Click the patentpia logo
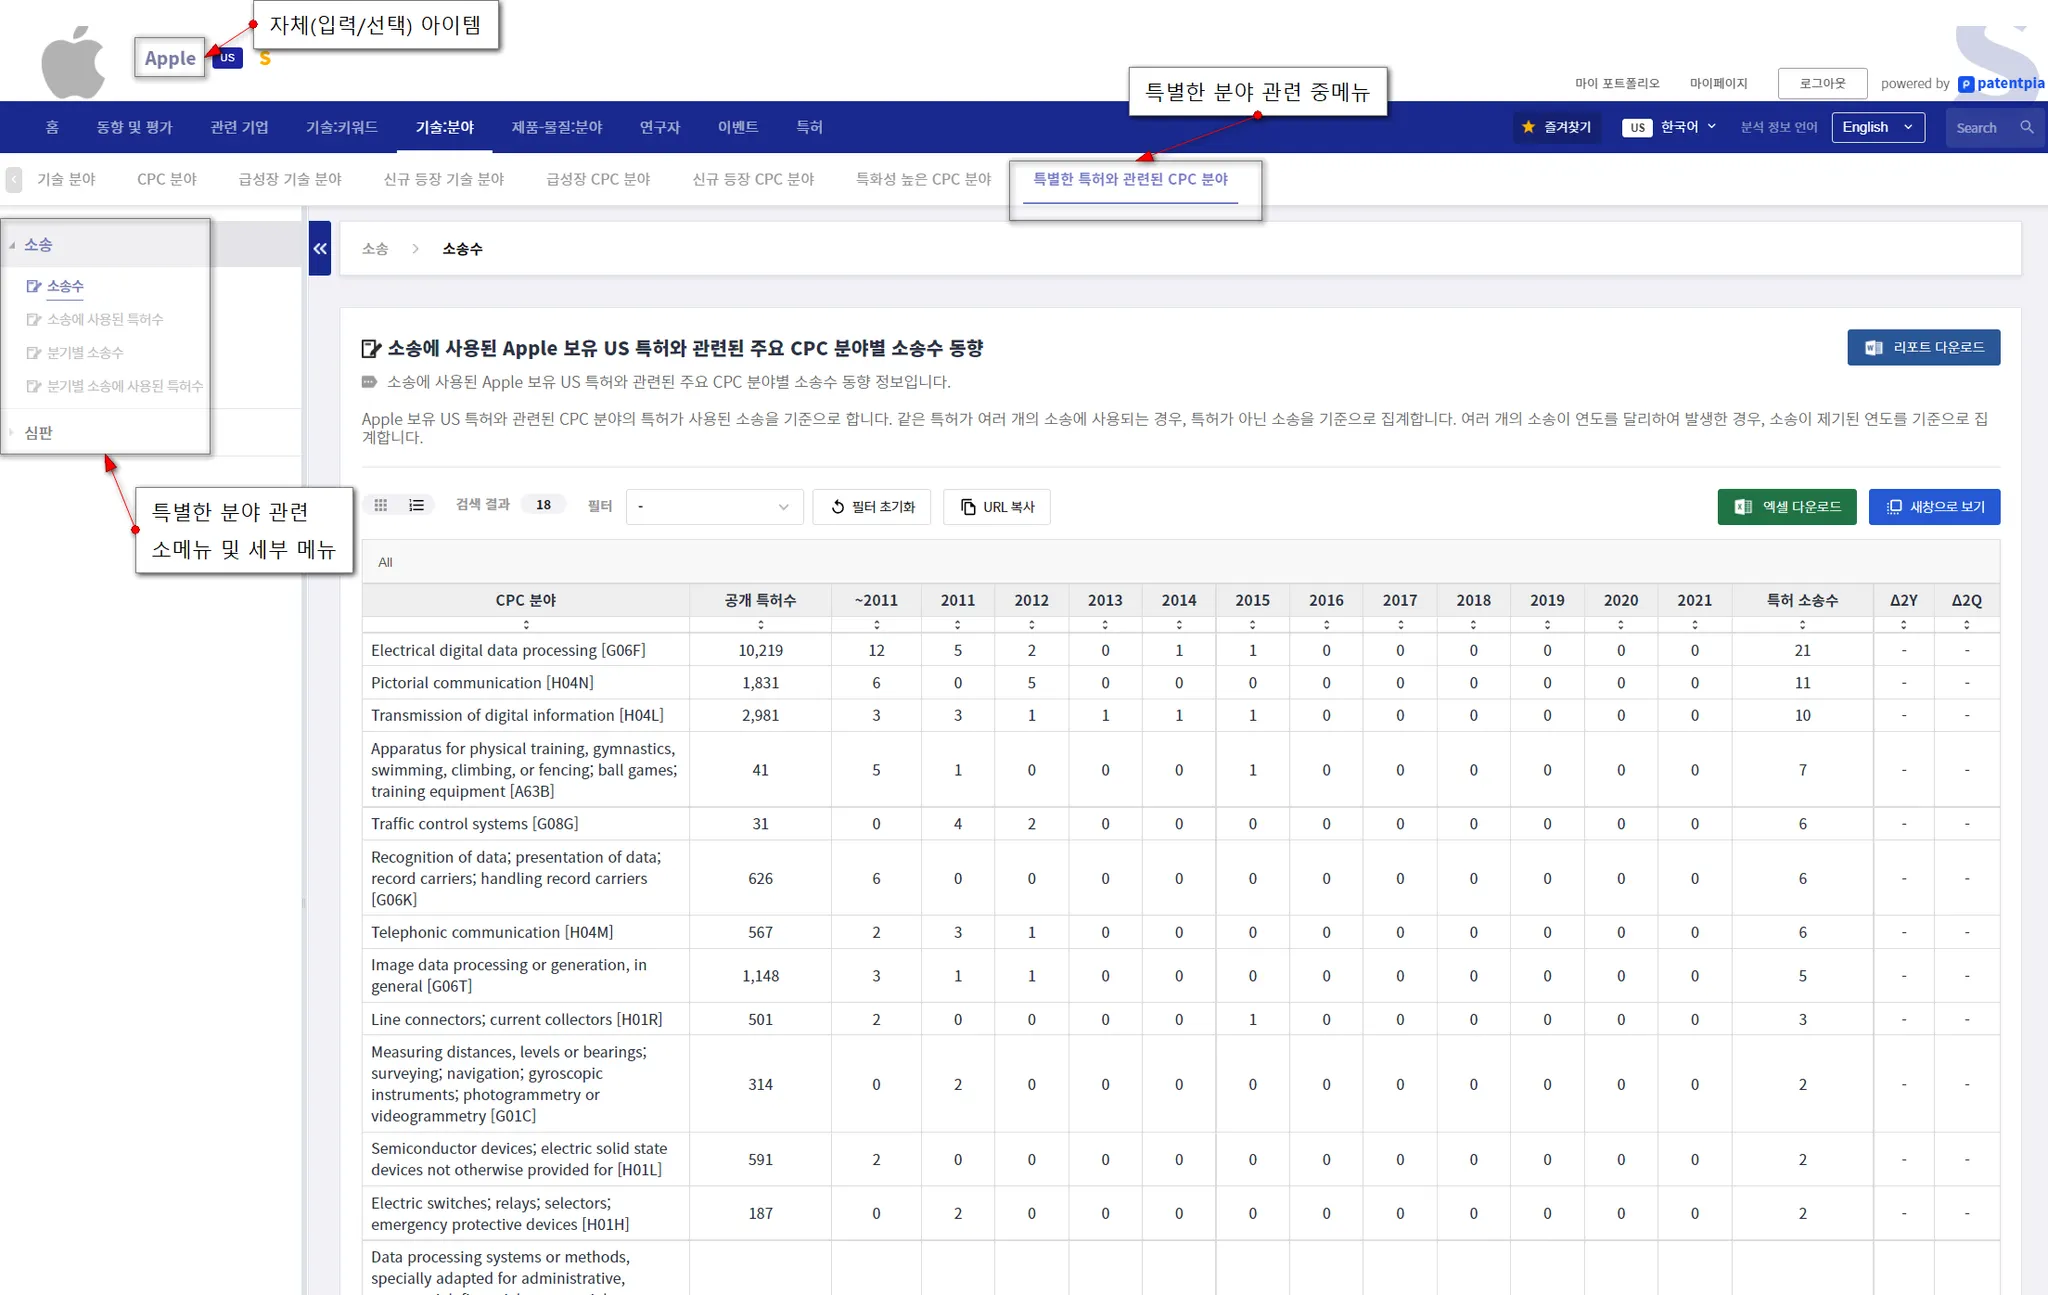2048x1295 pixels. [x=2001, y=84]
